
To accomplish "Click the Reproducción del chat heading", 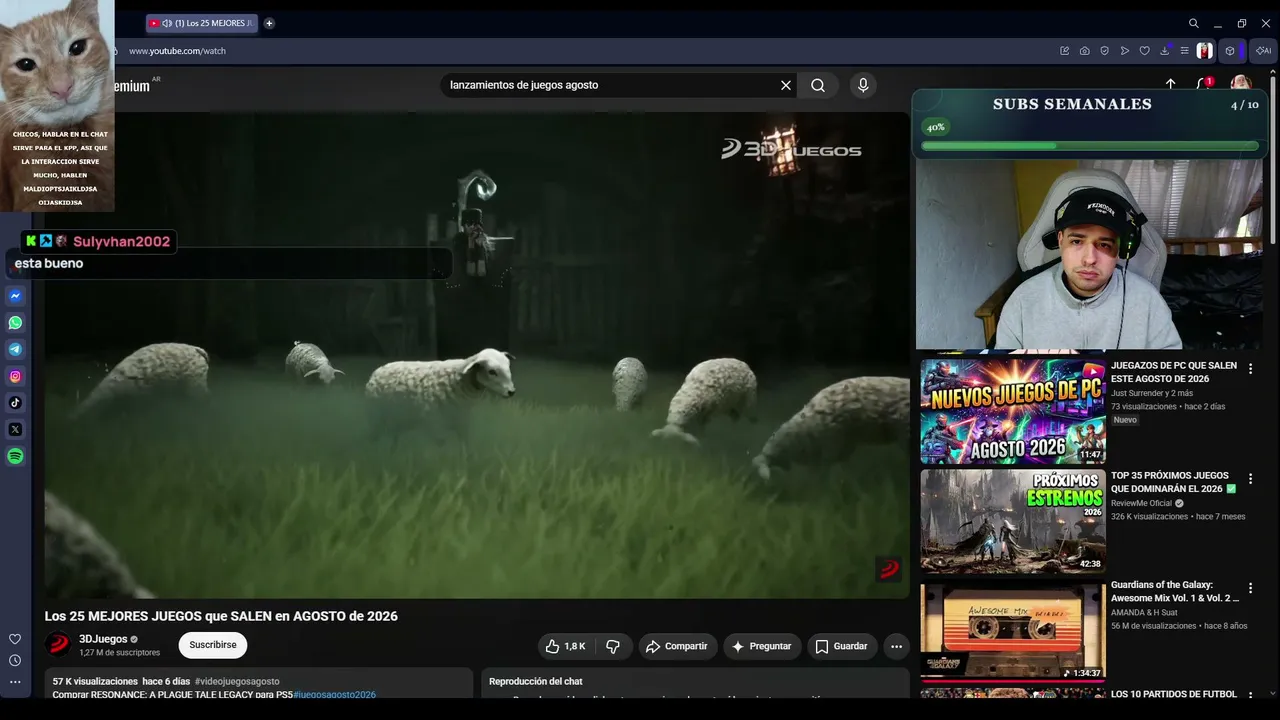I will click(x=536, y=681).
